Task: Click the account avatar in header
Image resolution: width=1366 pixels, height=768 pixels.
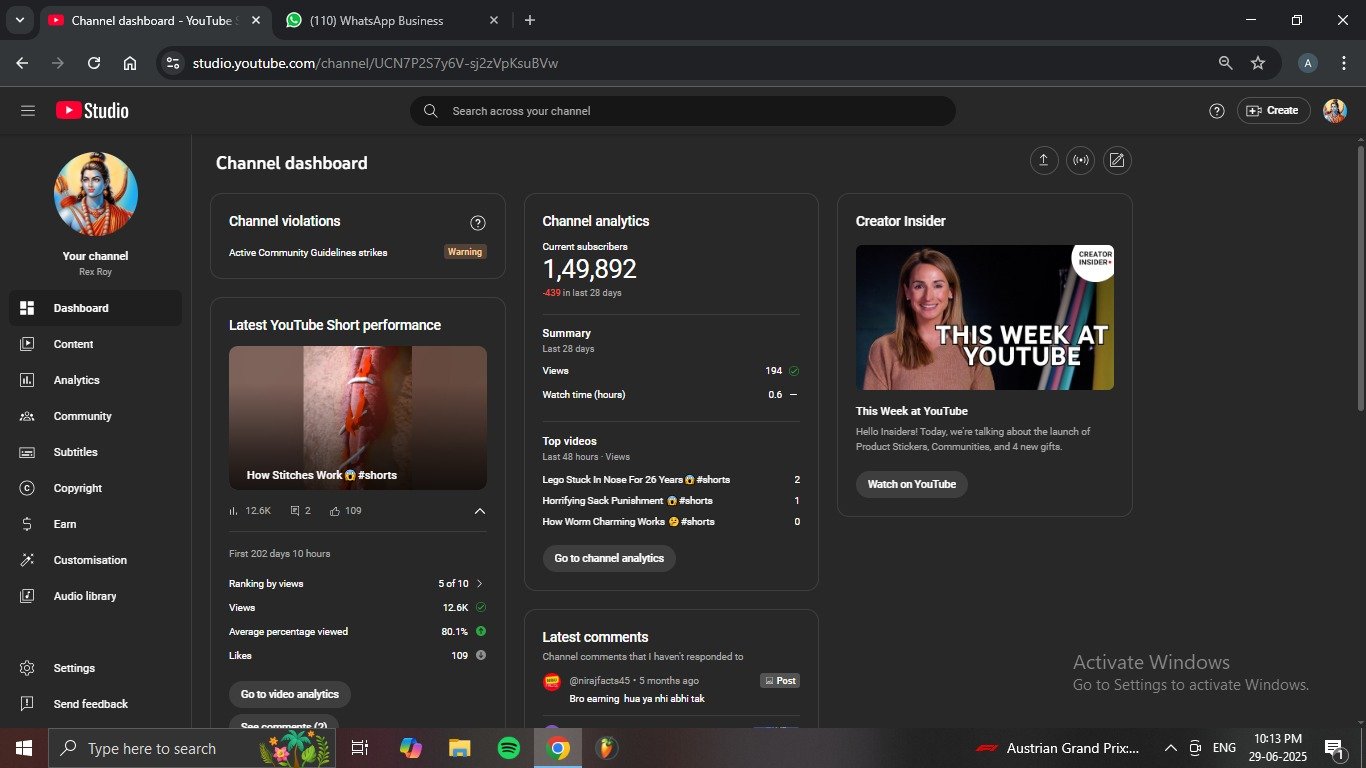Action: [1335, 111]
